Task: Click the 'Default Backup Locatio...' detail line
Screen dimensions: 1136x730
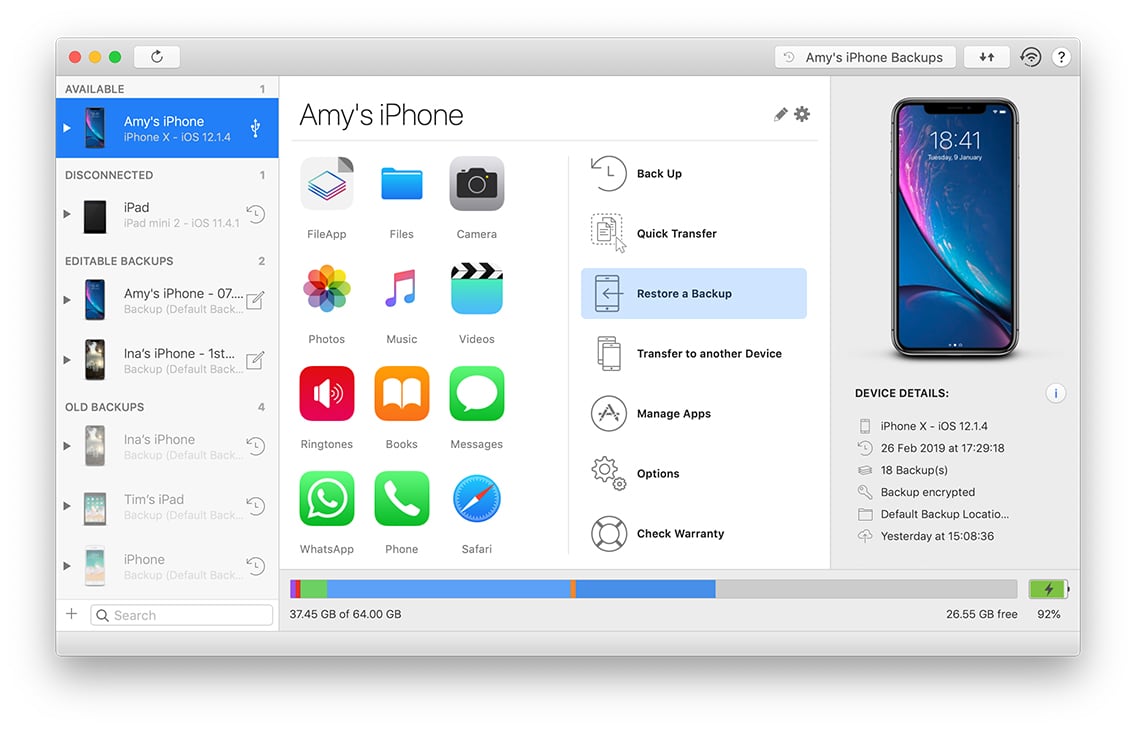Action: click(944, 514)
